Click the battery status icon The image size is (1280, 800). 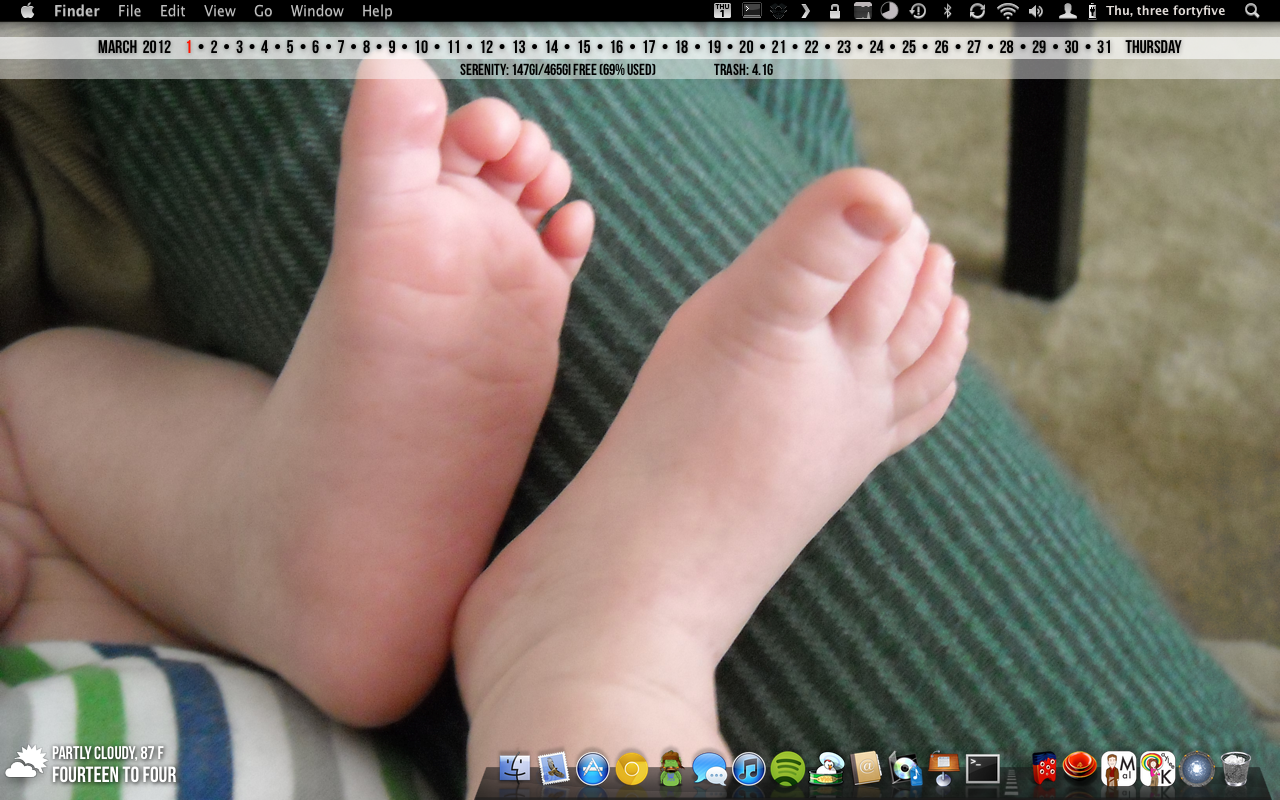click(x=1092, y=11)
